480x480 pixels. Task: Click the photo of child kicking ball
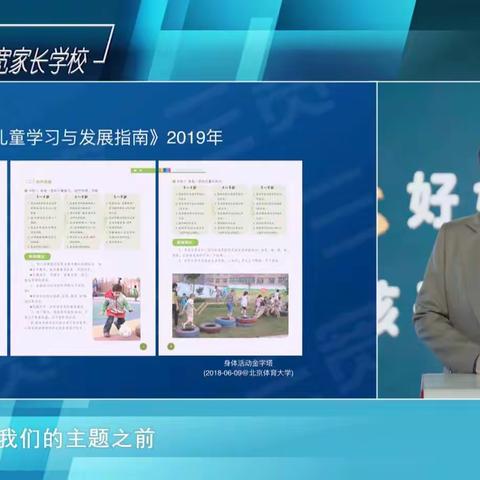point(116,308)
